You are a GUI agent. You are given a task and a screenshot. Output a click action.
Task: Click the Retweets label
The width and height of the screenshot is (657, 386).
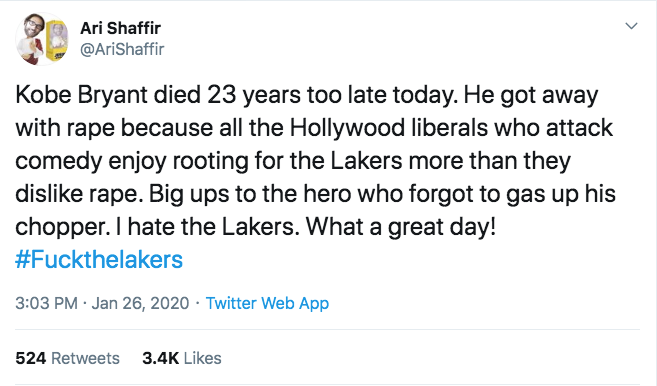[x=85, y=358]
